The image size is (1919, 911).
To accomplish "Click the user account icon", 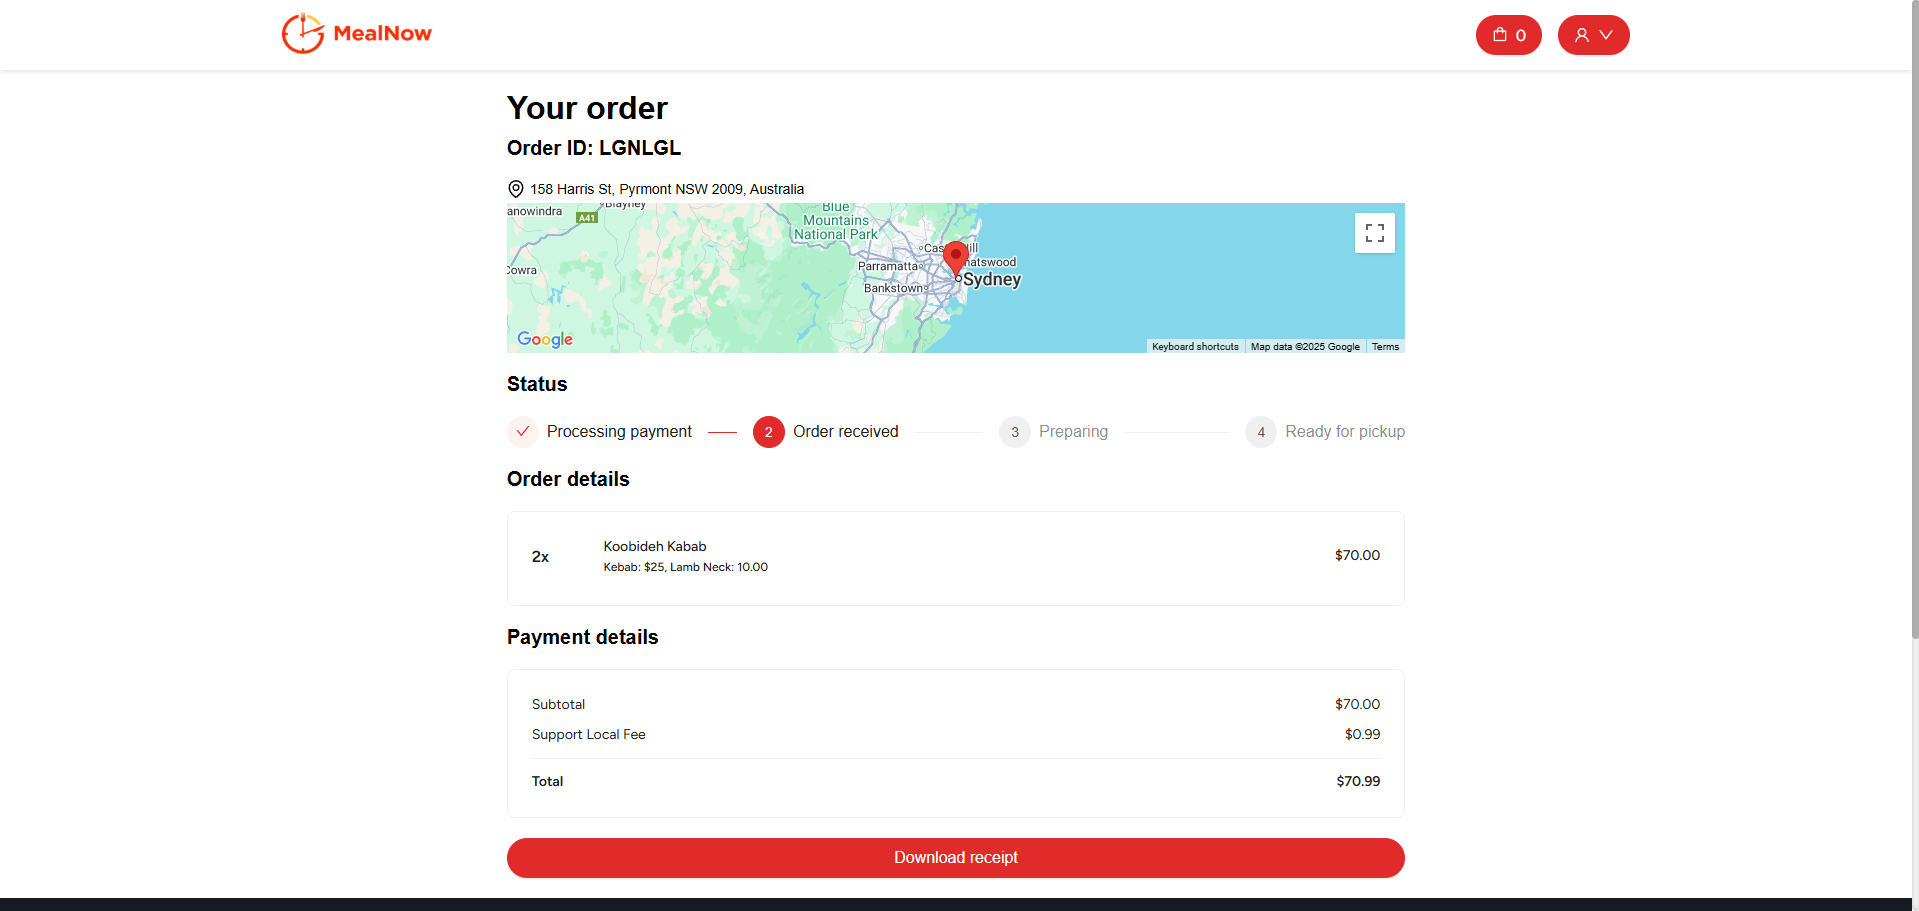I will (x=1582, y=35).
